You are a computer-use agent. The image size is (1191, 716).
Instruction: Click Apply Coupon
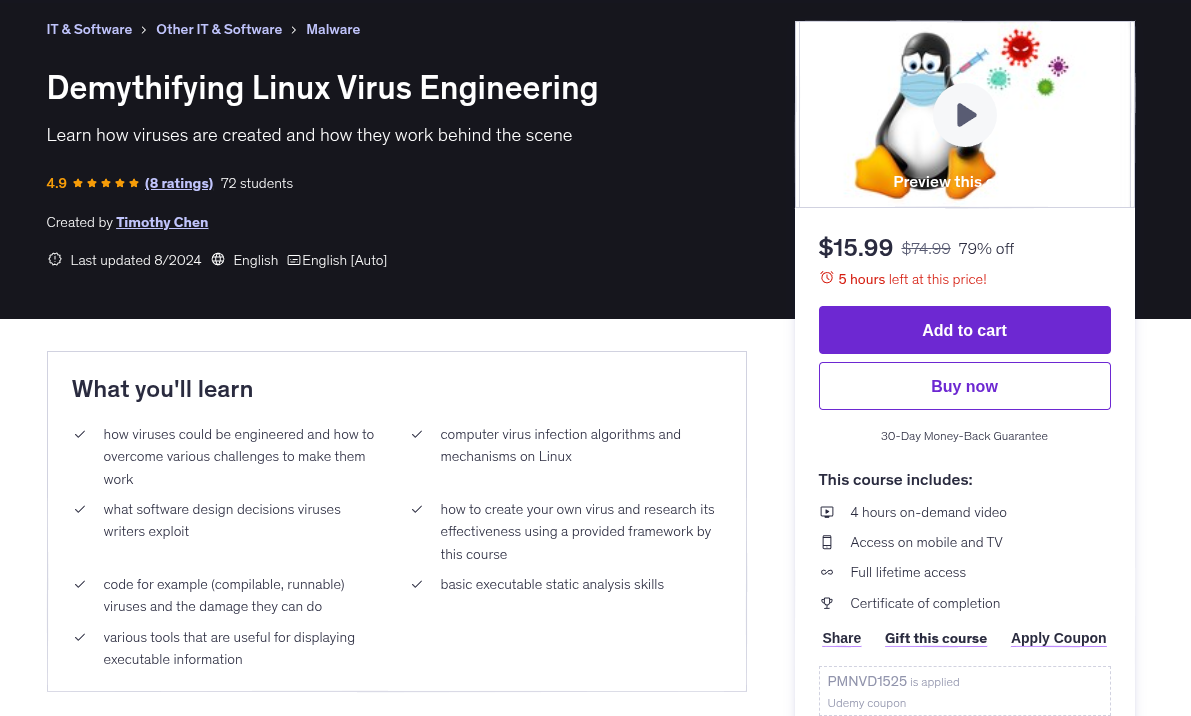click(1058, 639)
